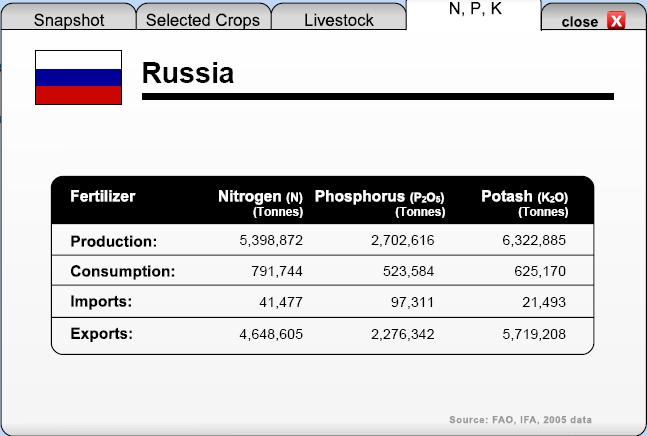
Task: Select the Imports row label
Action: pyautogui.click(x=101, y=302)
